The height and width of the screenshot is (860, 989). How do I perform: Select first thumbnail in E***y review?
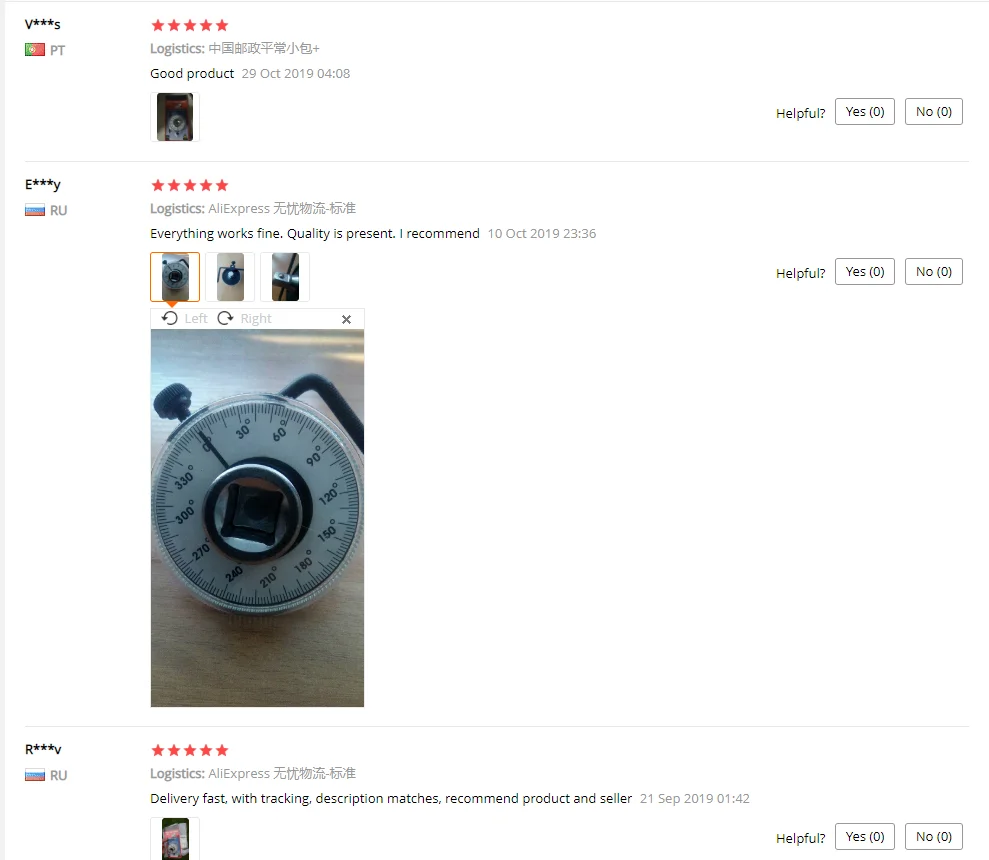[175, 277]
